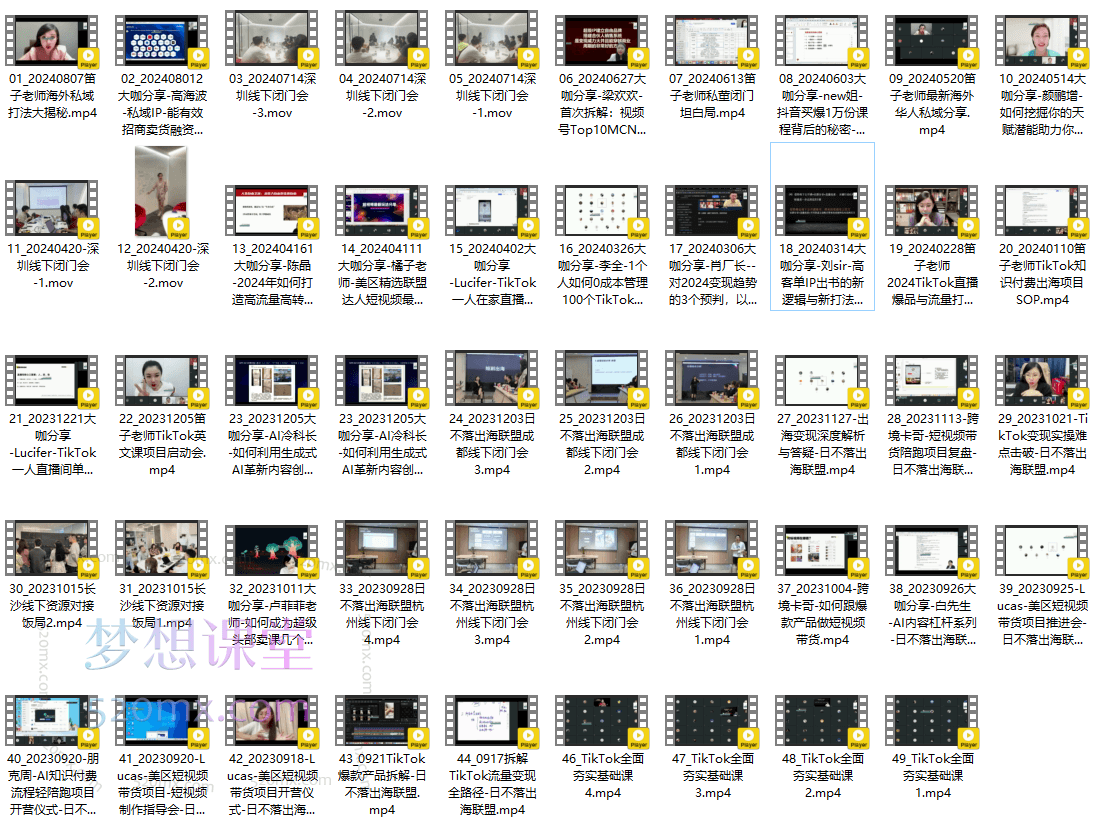Image resolution: width=1094 pixels, height=828 pixels.
Task: Select the 44_0917 video file icon
Action: point(491,721)
